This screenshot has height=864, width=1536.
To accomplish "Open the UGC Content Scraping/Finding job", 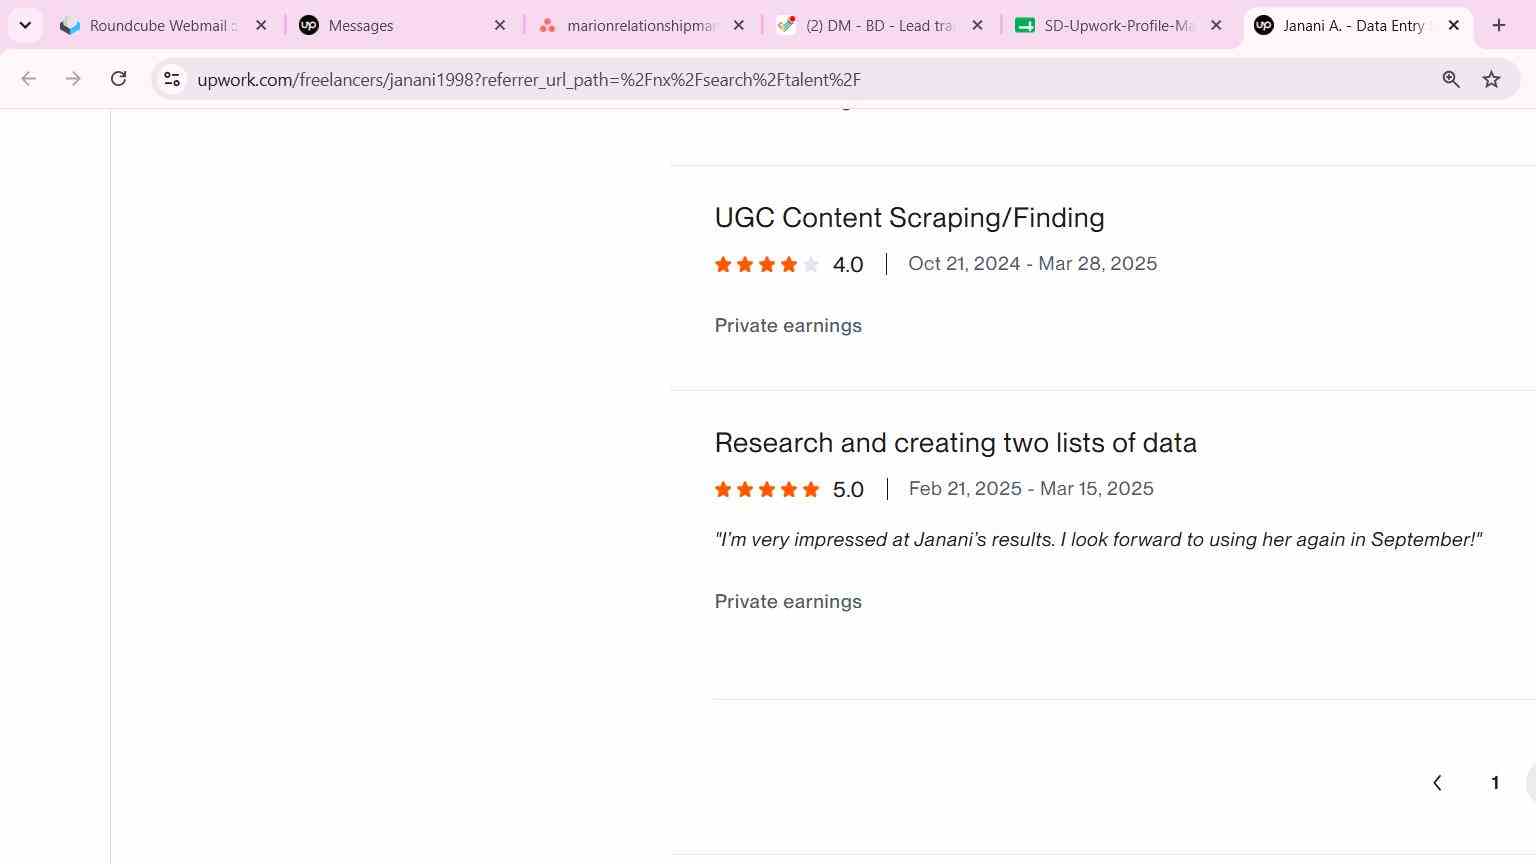I will tap(909, 218).
